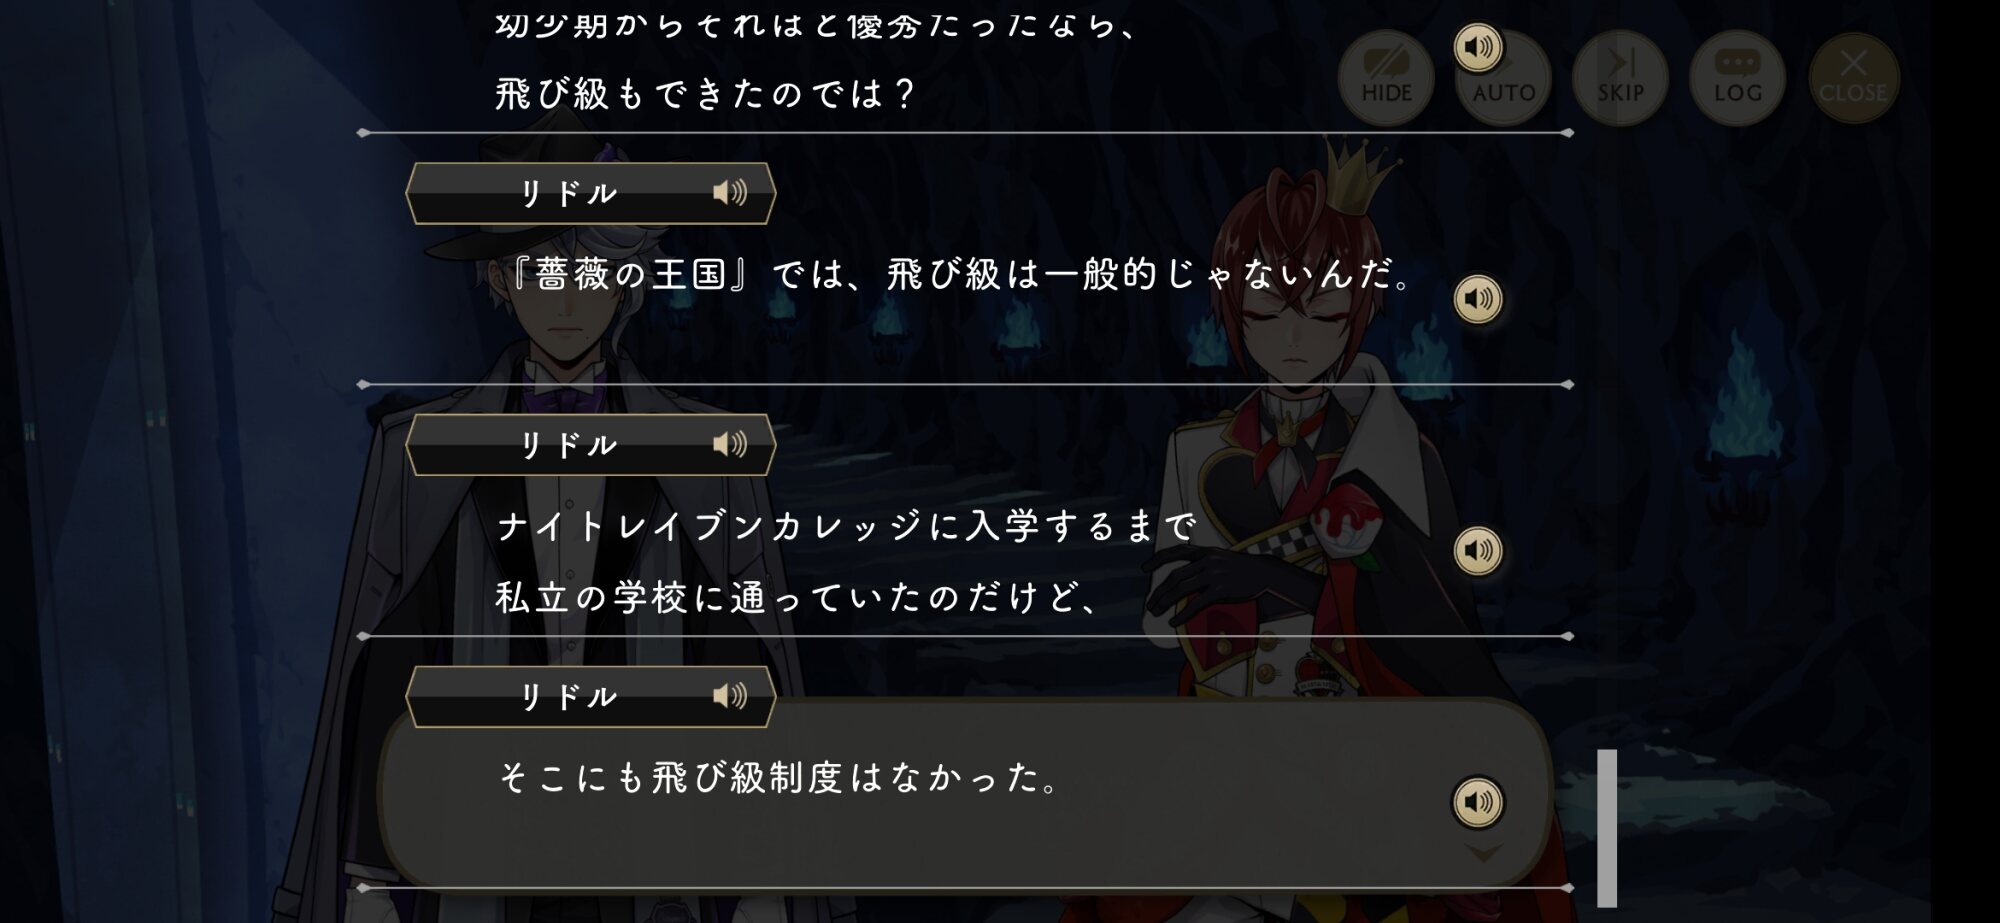Image resolution: width=2000 pixels, height=923 pixels.
Task: Tap speaker icon in third リドル name tag
Action: [730, 696]
